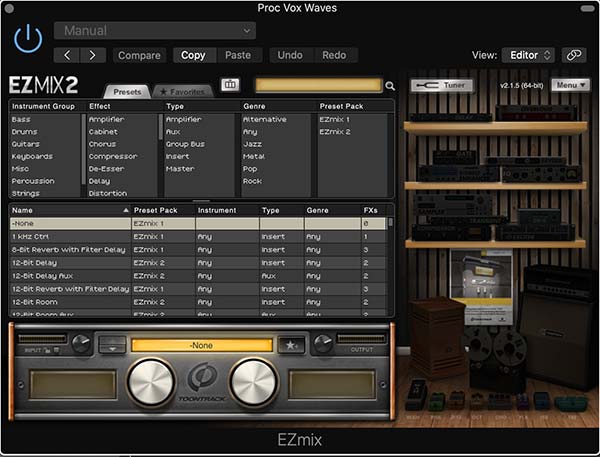Toggle the plugin power bypass button
The width and height of the screenshot is (600, 457).
point(28,39)
